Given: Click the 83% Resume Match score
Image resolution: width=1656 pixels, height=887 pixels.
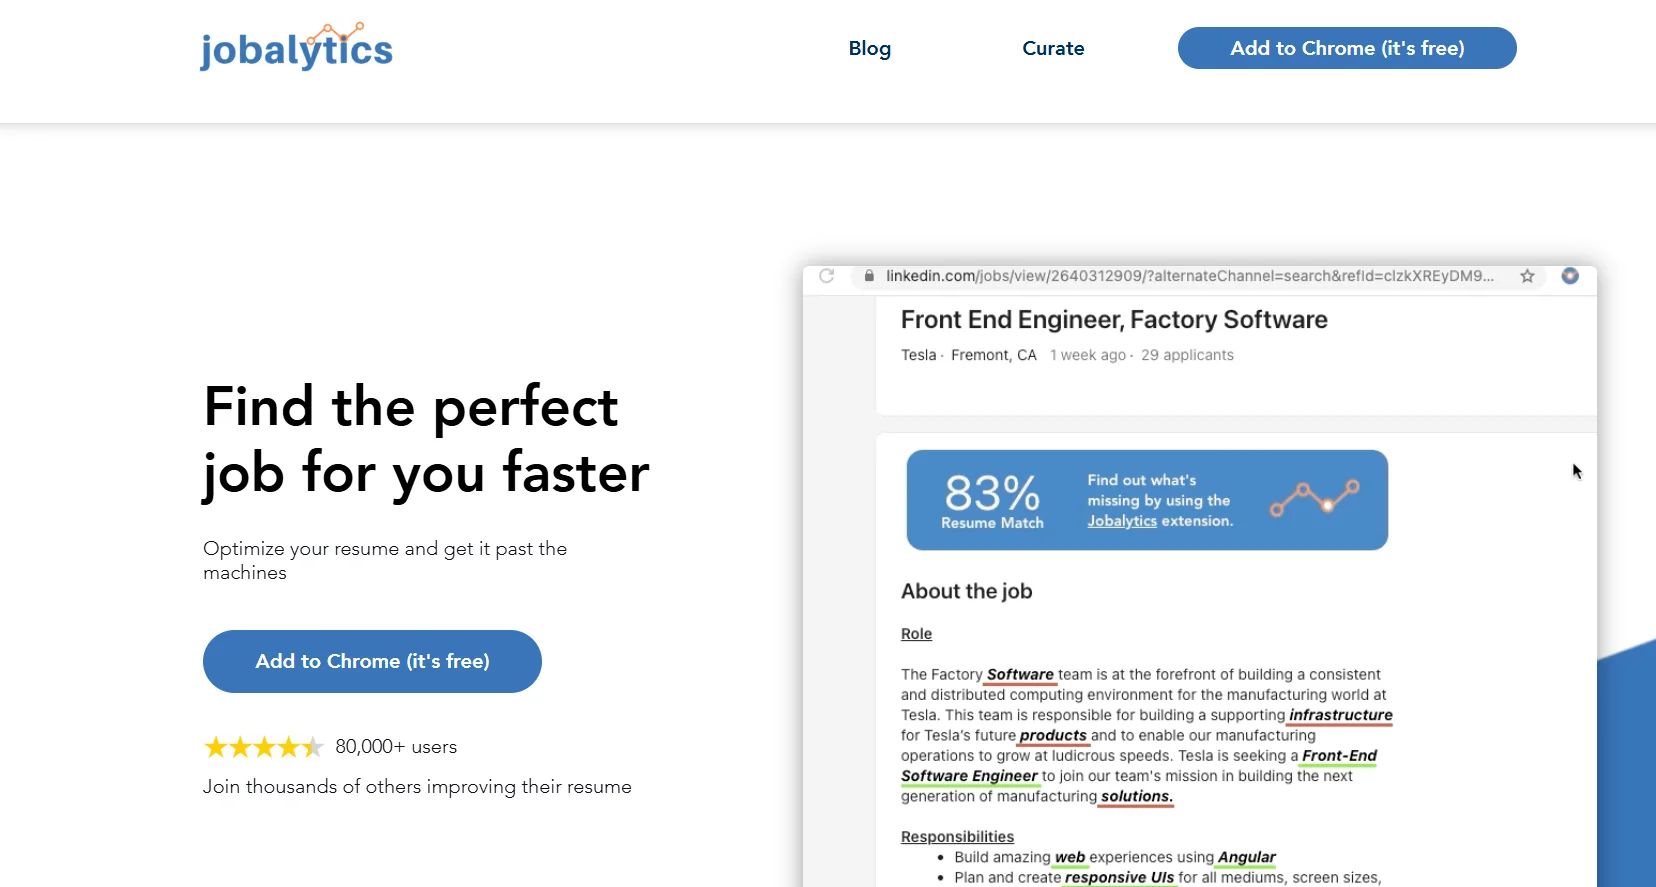Looking at the screenshot, I should [x=992, y=500].
